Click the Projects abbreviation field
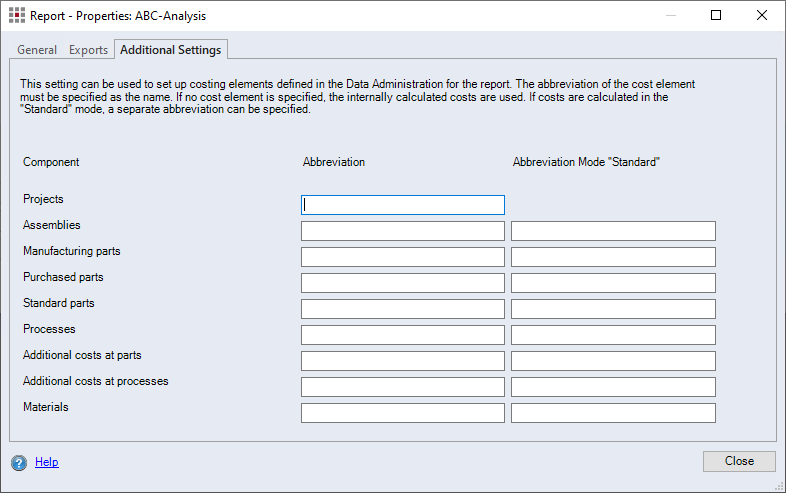The image size is (786, 493). pyautogui.click(x=402, y=205)
